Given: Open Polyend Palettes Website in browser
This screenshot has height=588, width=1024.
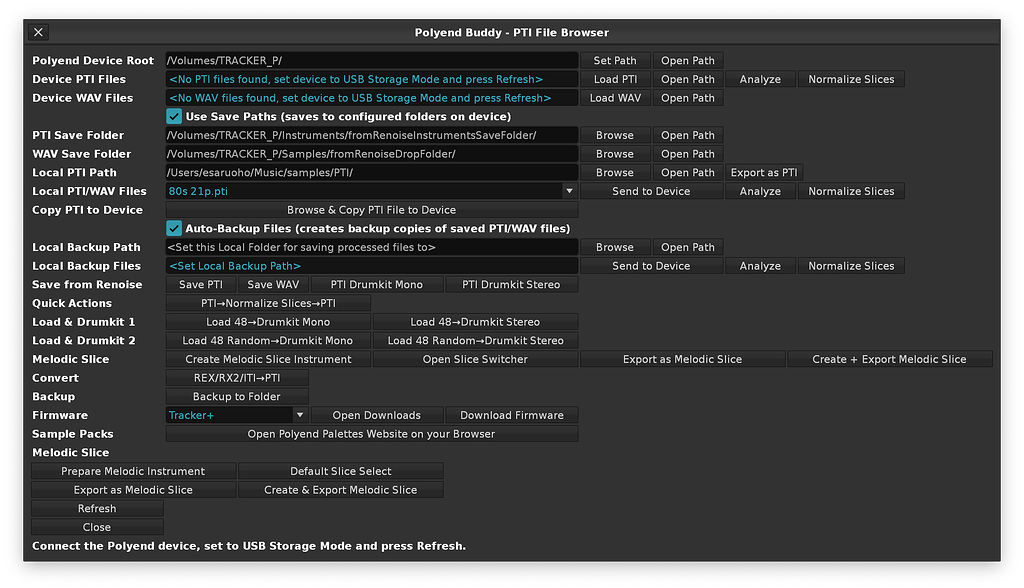Looking at the screenshot, I should point(371,433).
